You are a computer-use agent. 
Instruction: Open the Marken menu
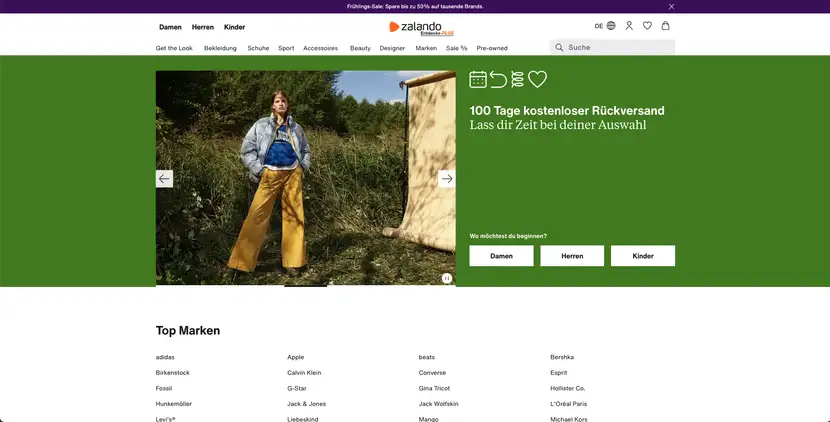426,48
